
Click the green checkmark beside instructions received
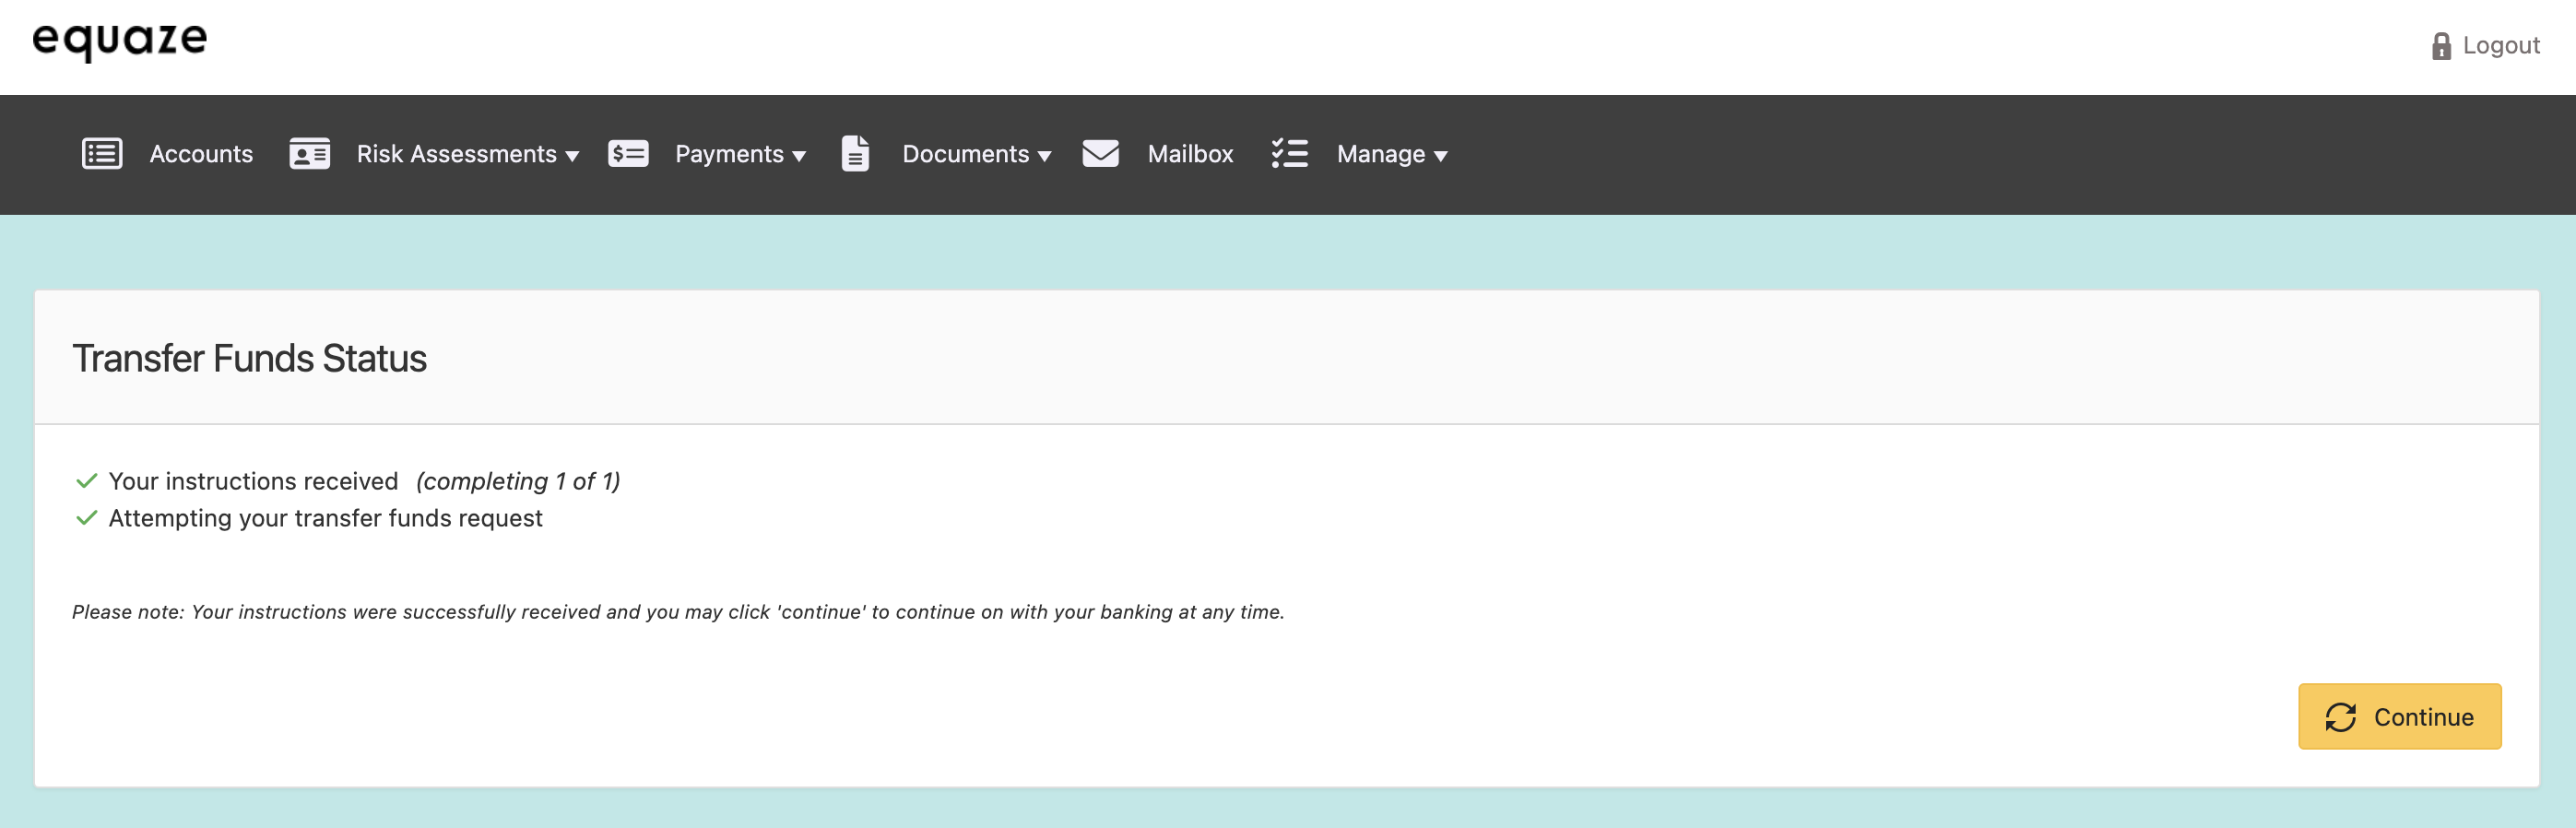(87, 481)
